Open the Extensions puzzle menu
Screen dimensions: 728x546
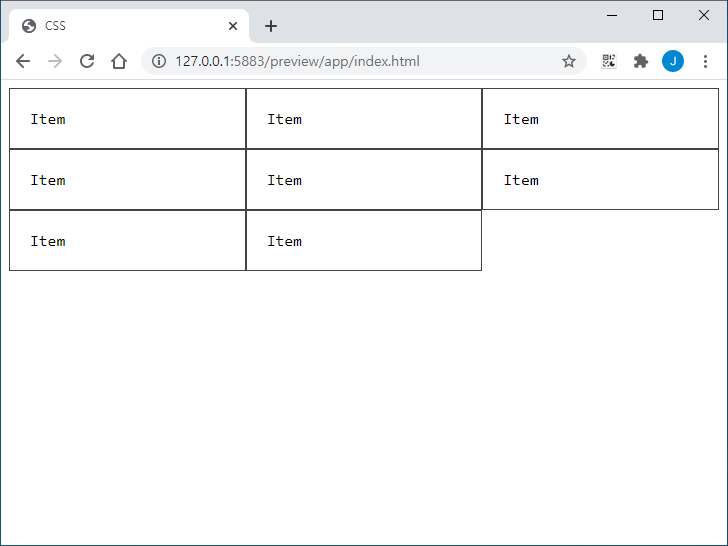point(641,61)
